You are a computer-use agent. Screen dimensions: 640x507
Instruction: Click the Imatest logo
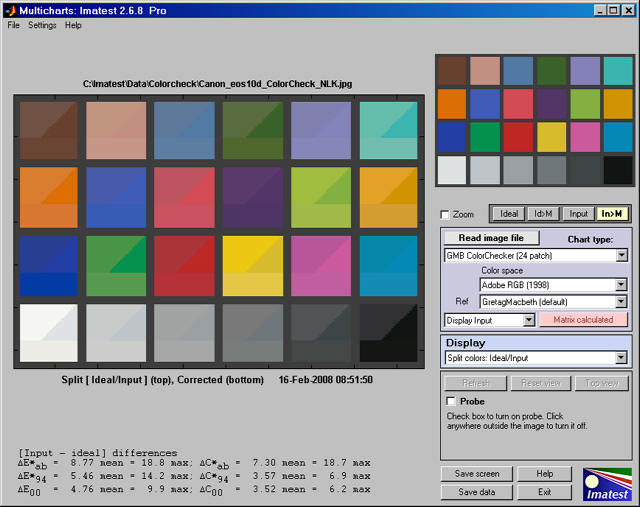pos(607,485)
